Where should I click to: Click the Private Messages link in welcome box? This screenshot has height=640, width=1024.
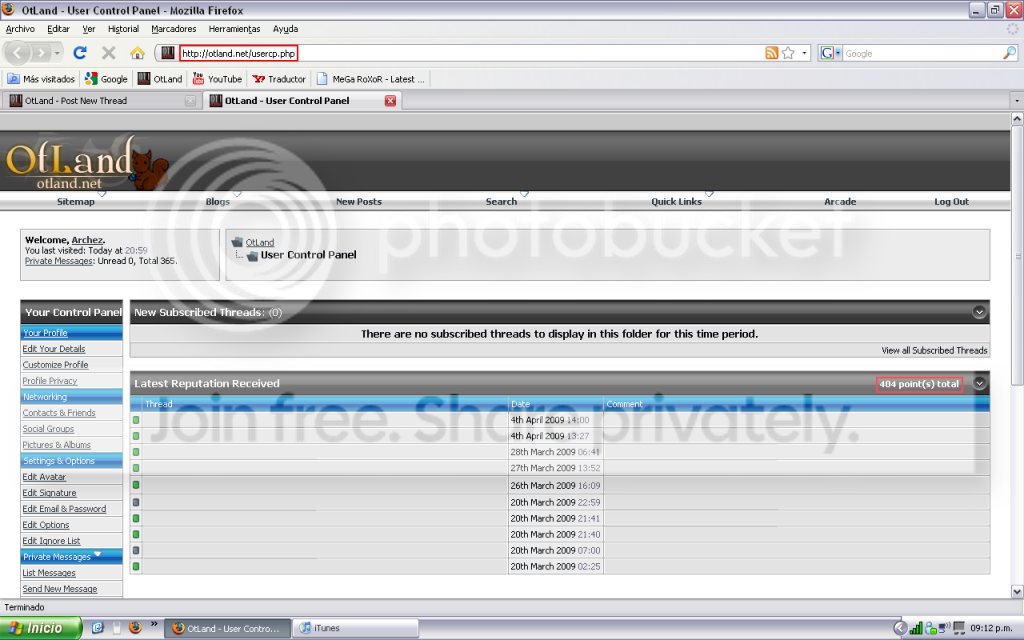[x=59, y=261]
